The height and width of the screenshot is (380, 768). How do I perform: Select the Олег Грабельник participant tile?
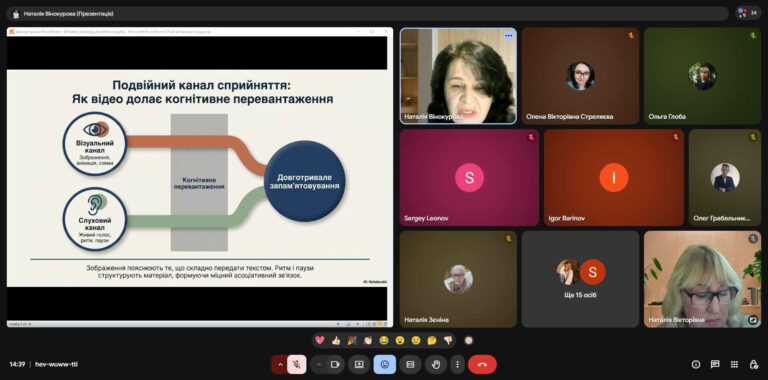(x=725, y=177)
